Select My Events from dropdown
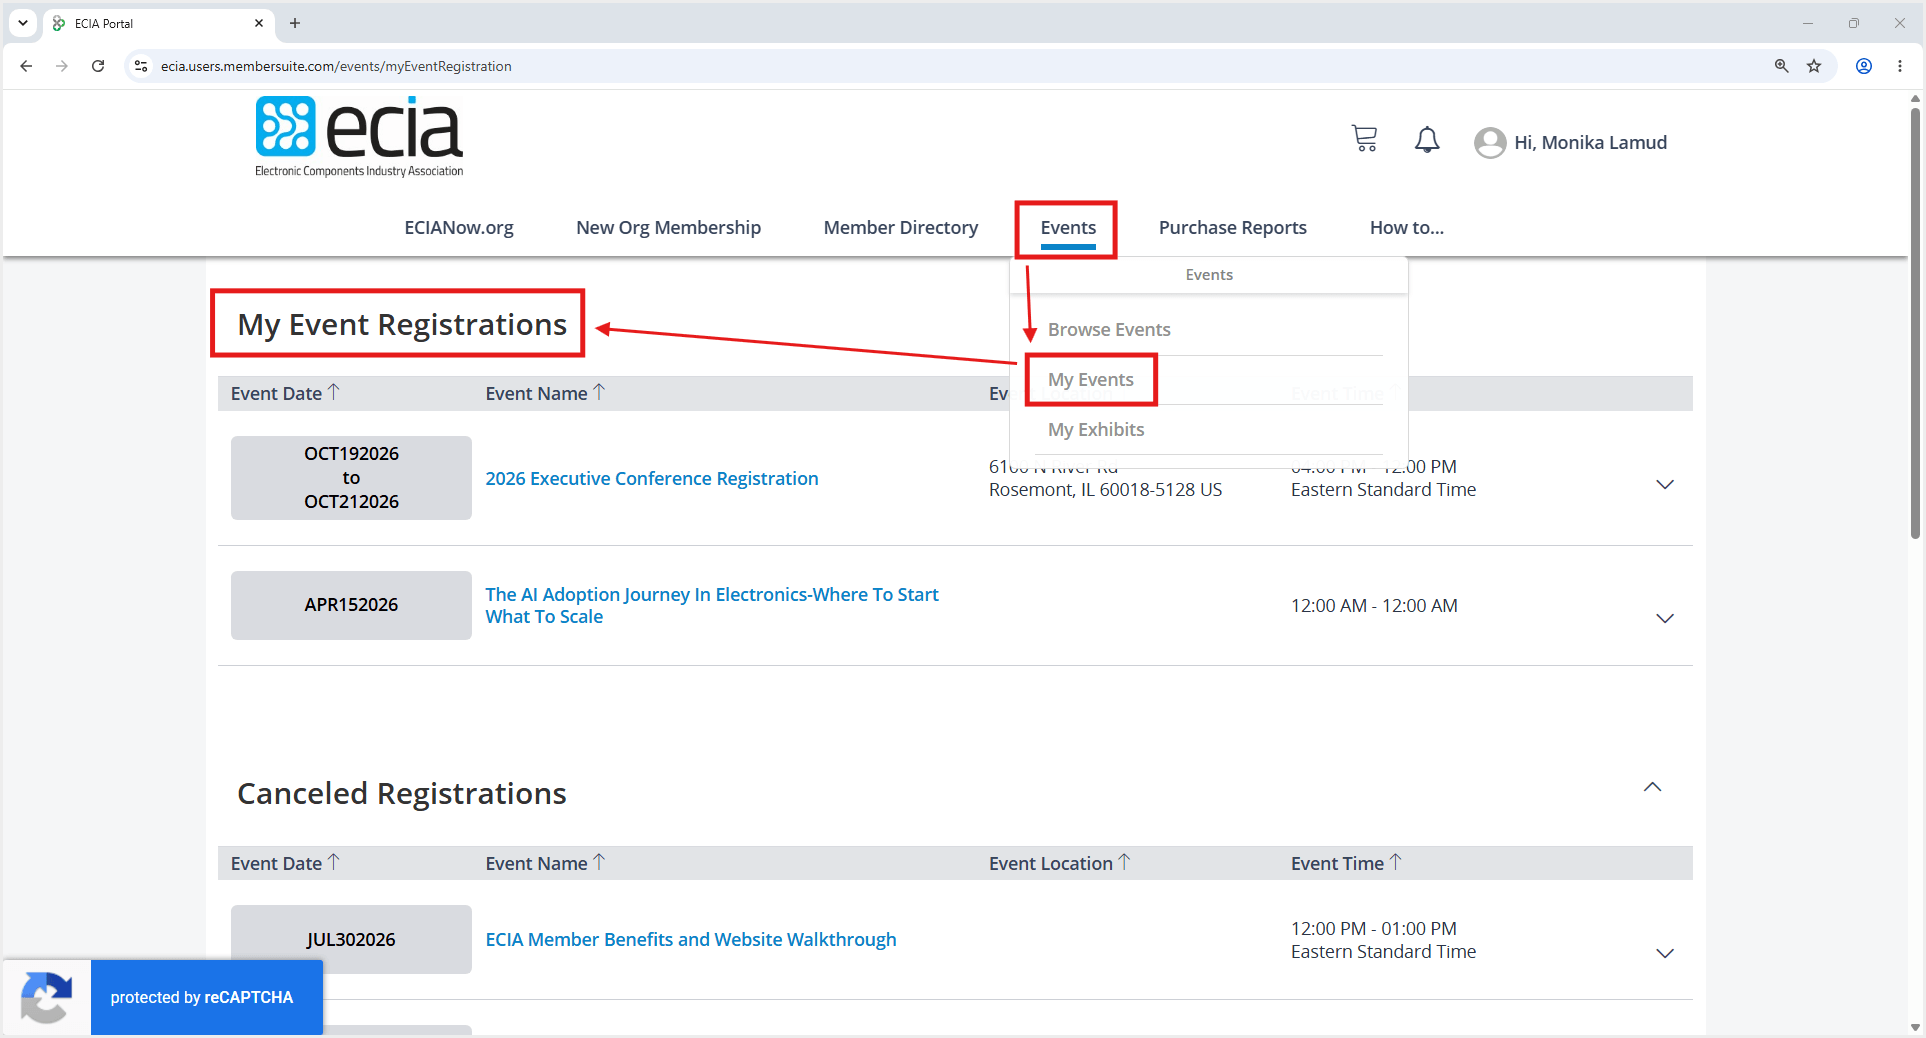 point(1091,380)
